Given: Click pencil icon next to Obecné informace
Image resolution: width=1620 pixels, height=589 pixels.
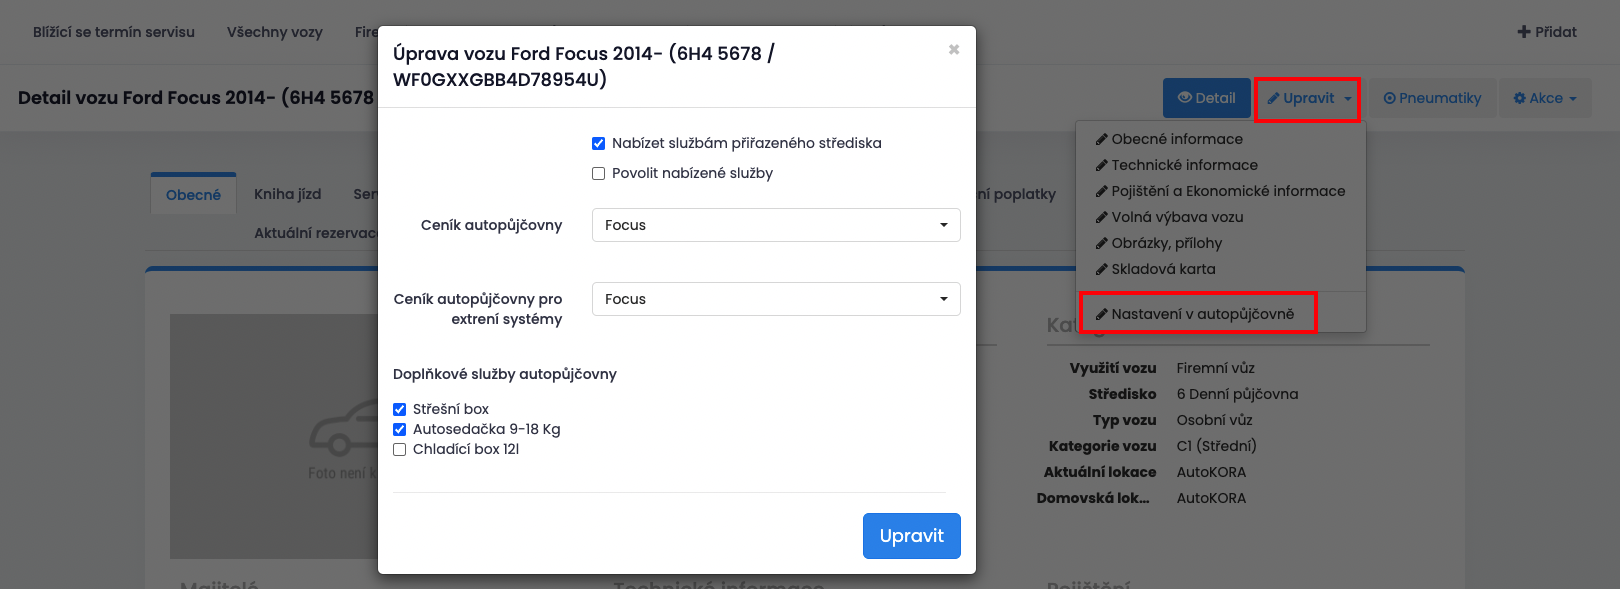Looking at the screenshot, I should (1101, 139).
